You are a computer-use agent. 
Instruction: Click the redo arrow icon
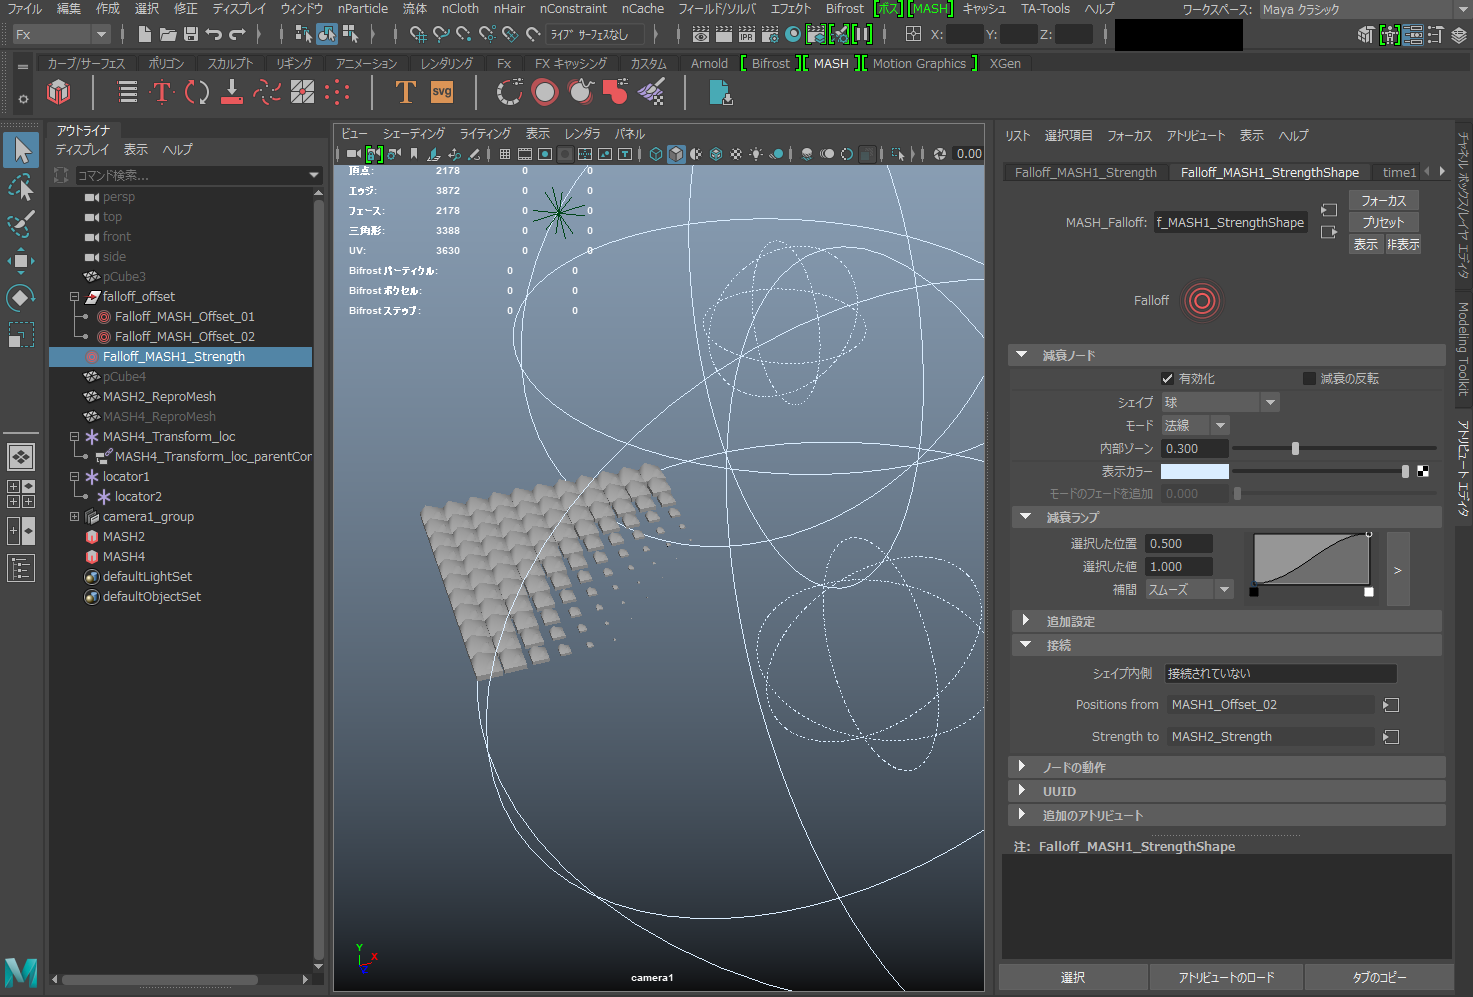click(237, 34)
